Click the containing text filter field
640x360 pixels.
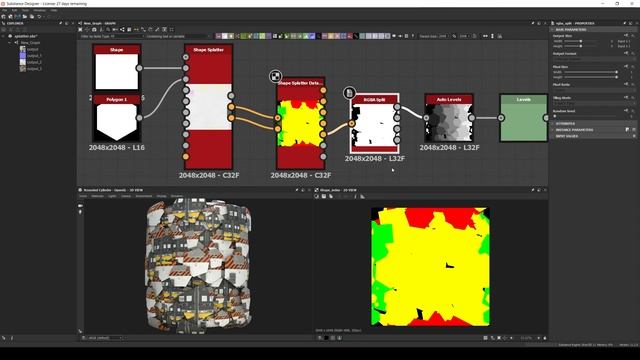(x=178, y=36)
